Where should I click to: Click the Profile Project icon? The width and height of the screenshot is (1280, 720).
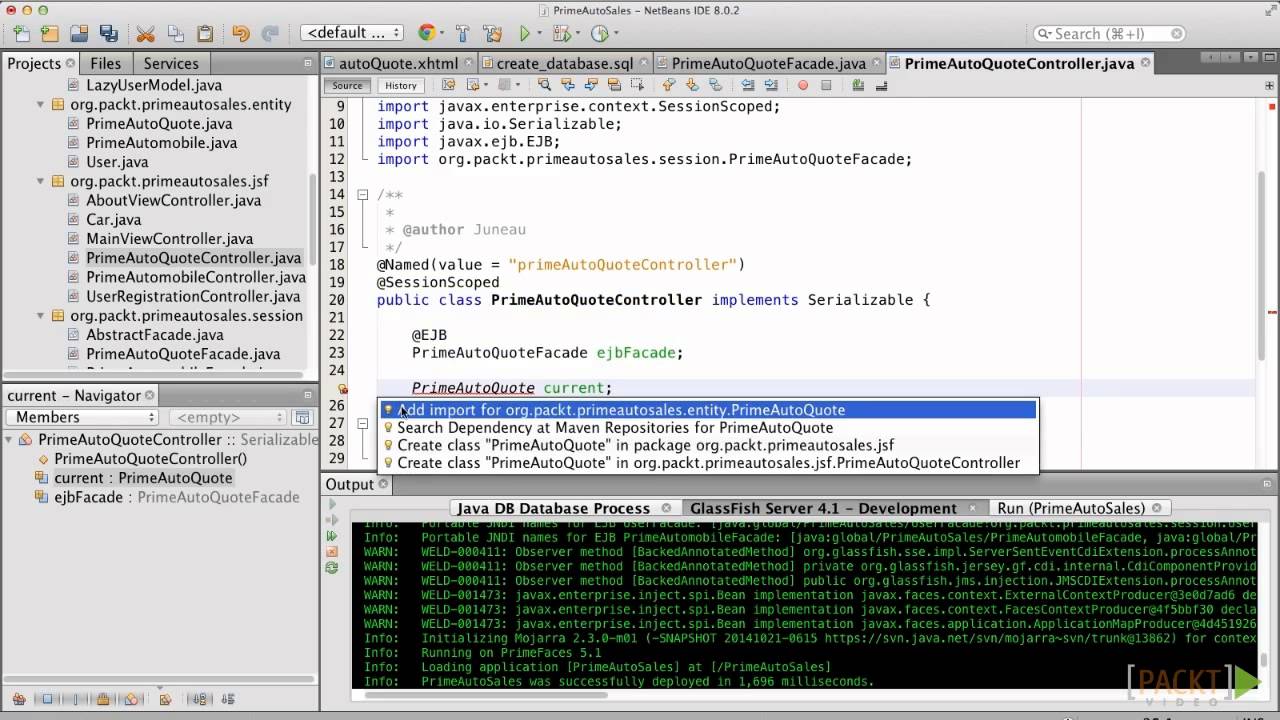599,34
